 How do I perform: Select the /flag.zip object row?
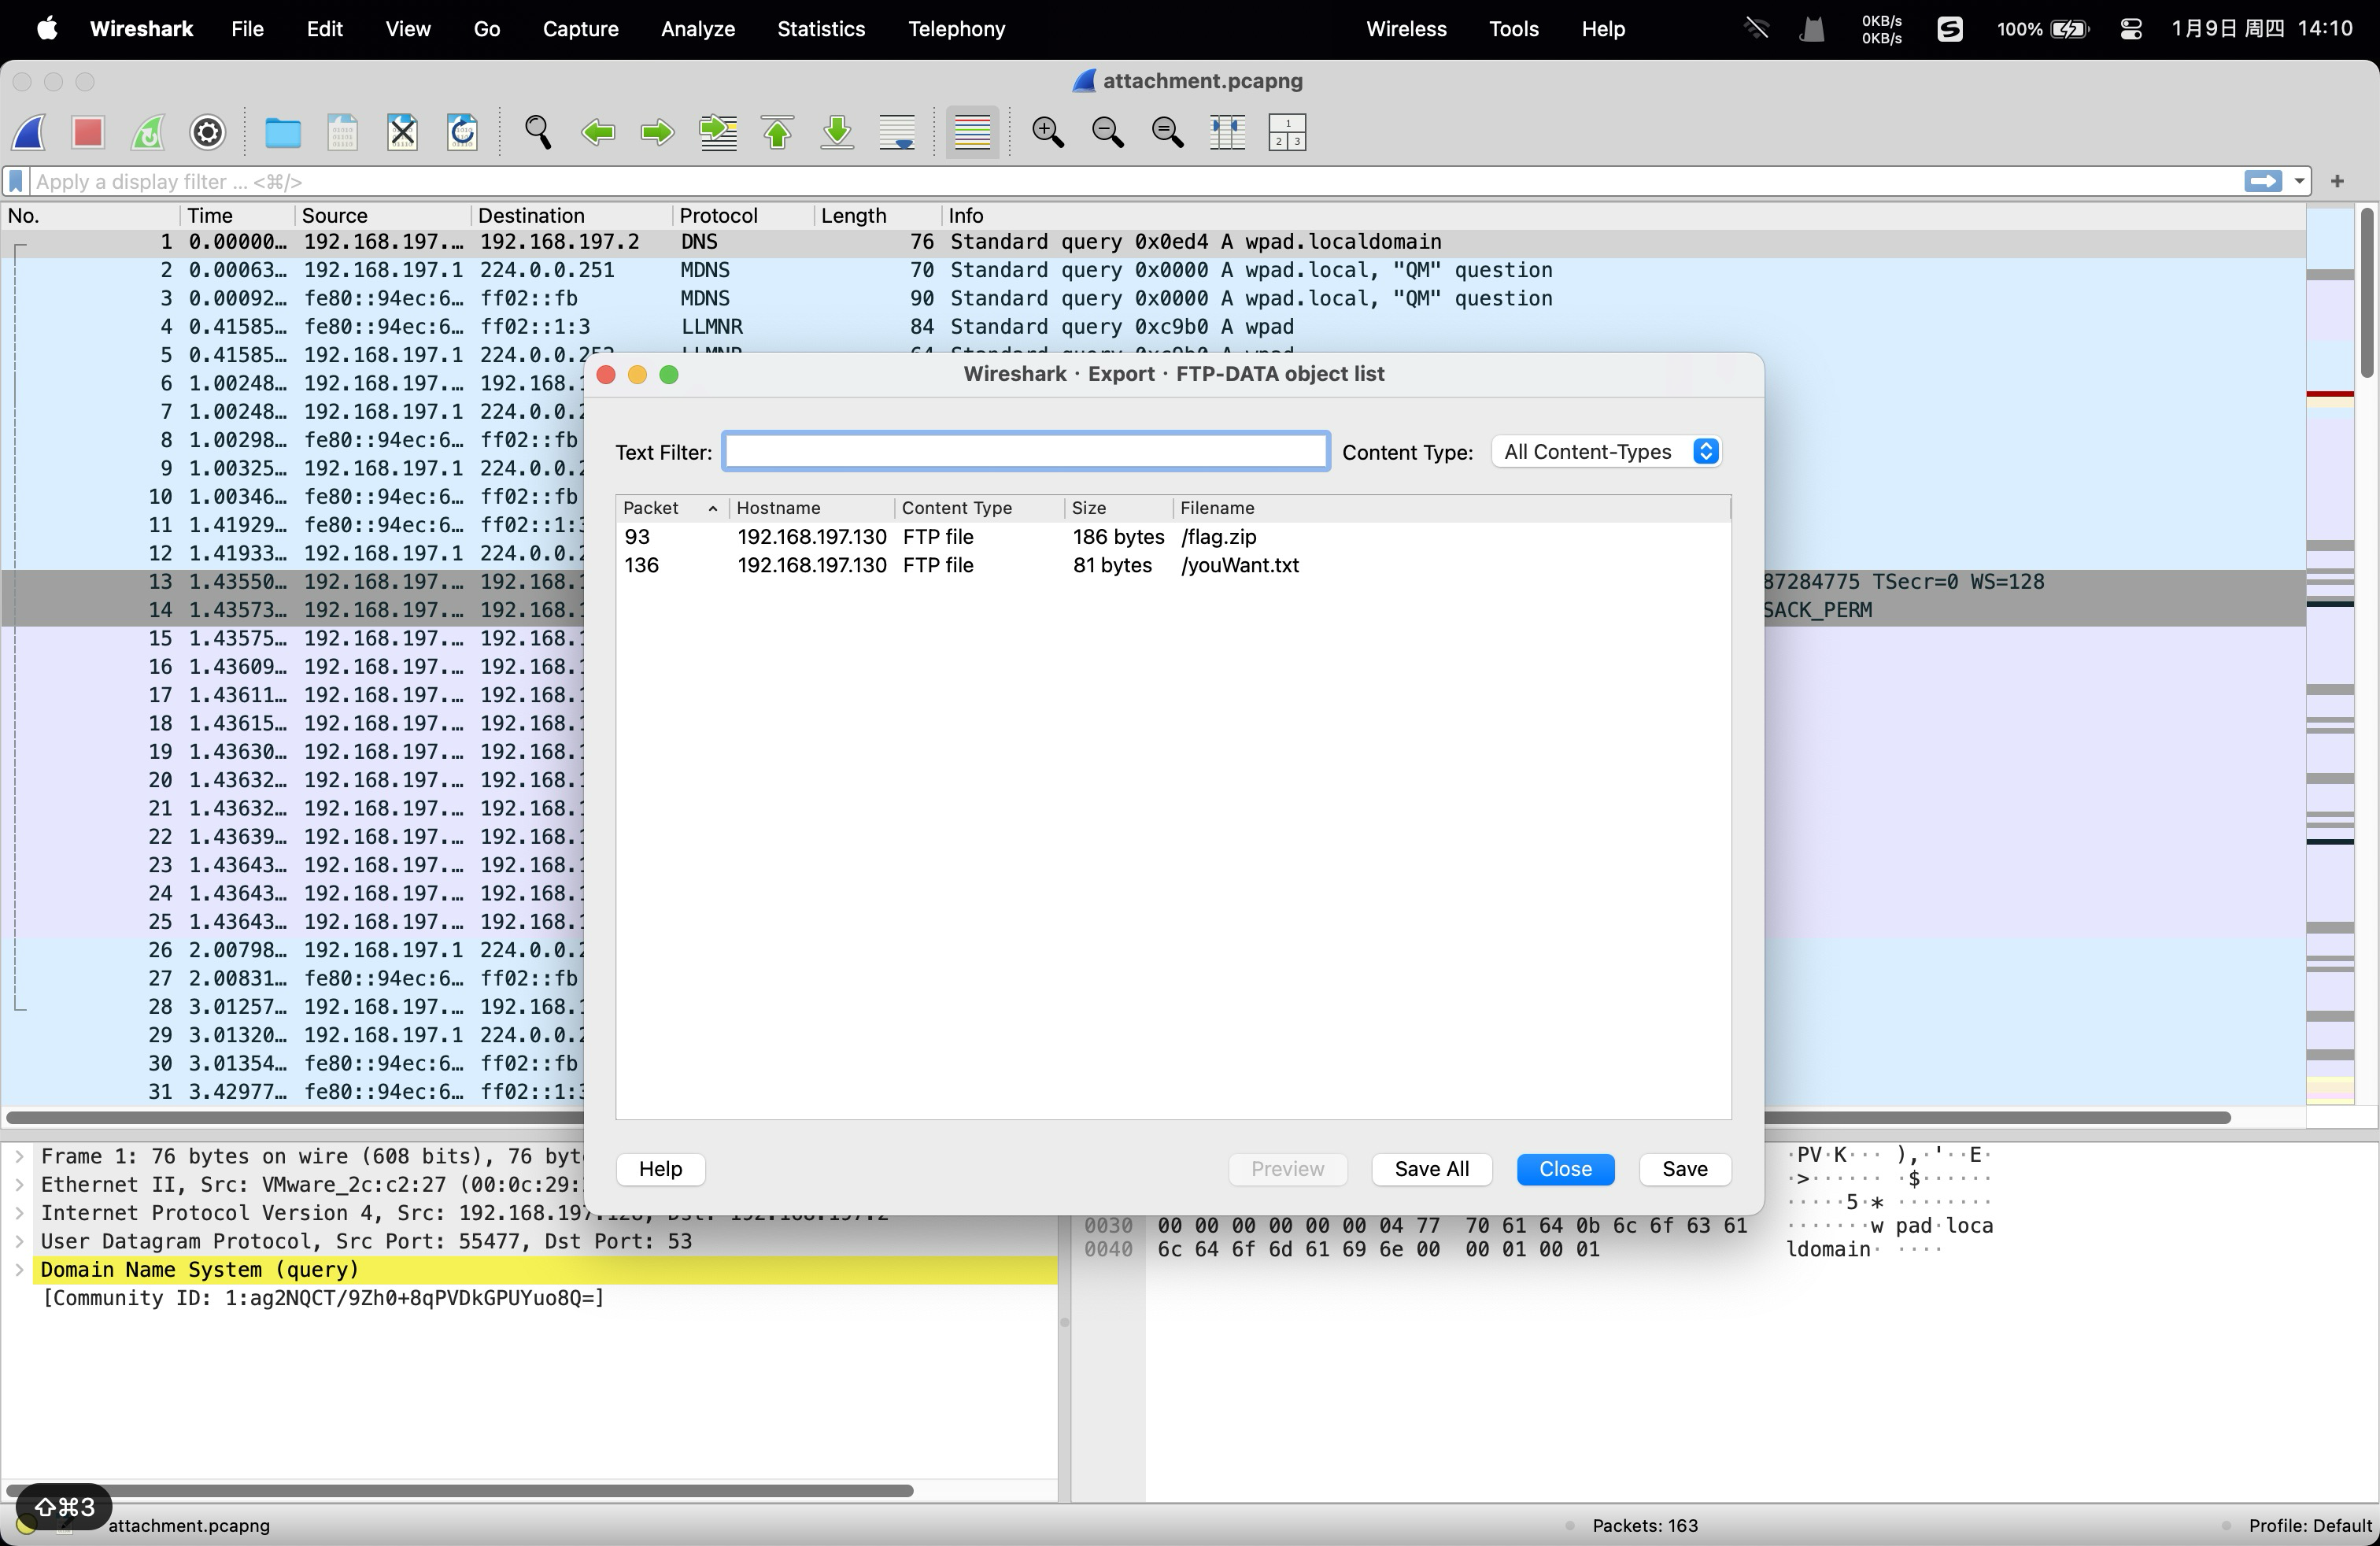coord(1172,537)
